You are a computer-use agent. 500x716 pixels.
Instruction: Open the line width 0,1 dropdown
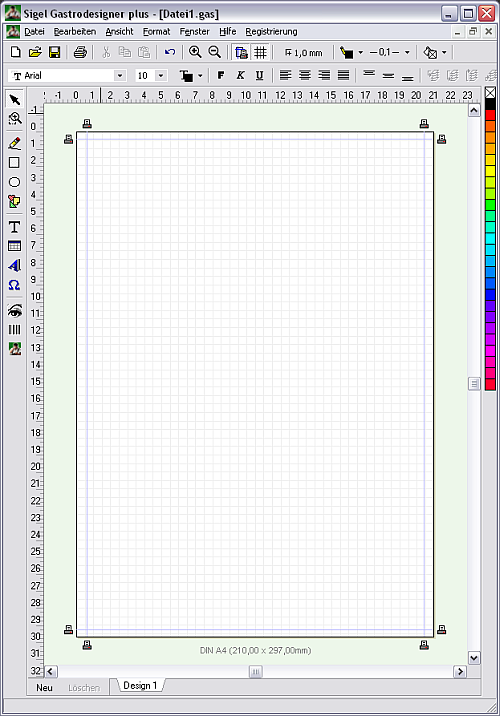pyautogui.click(x=407, y=52)
